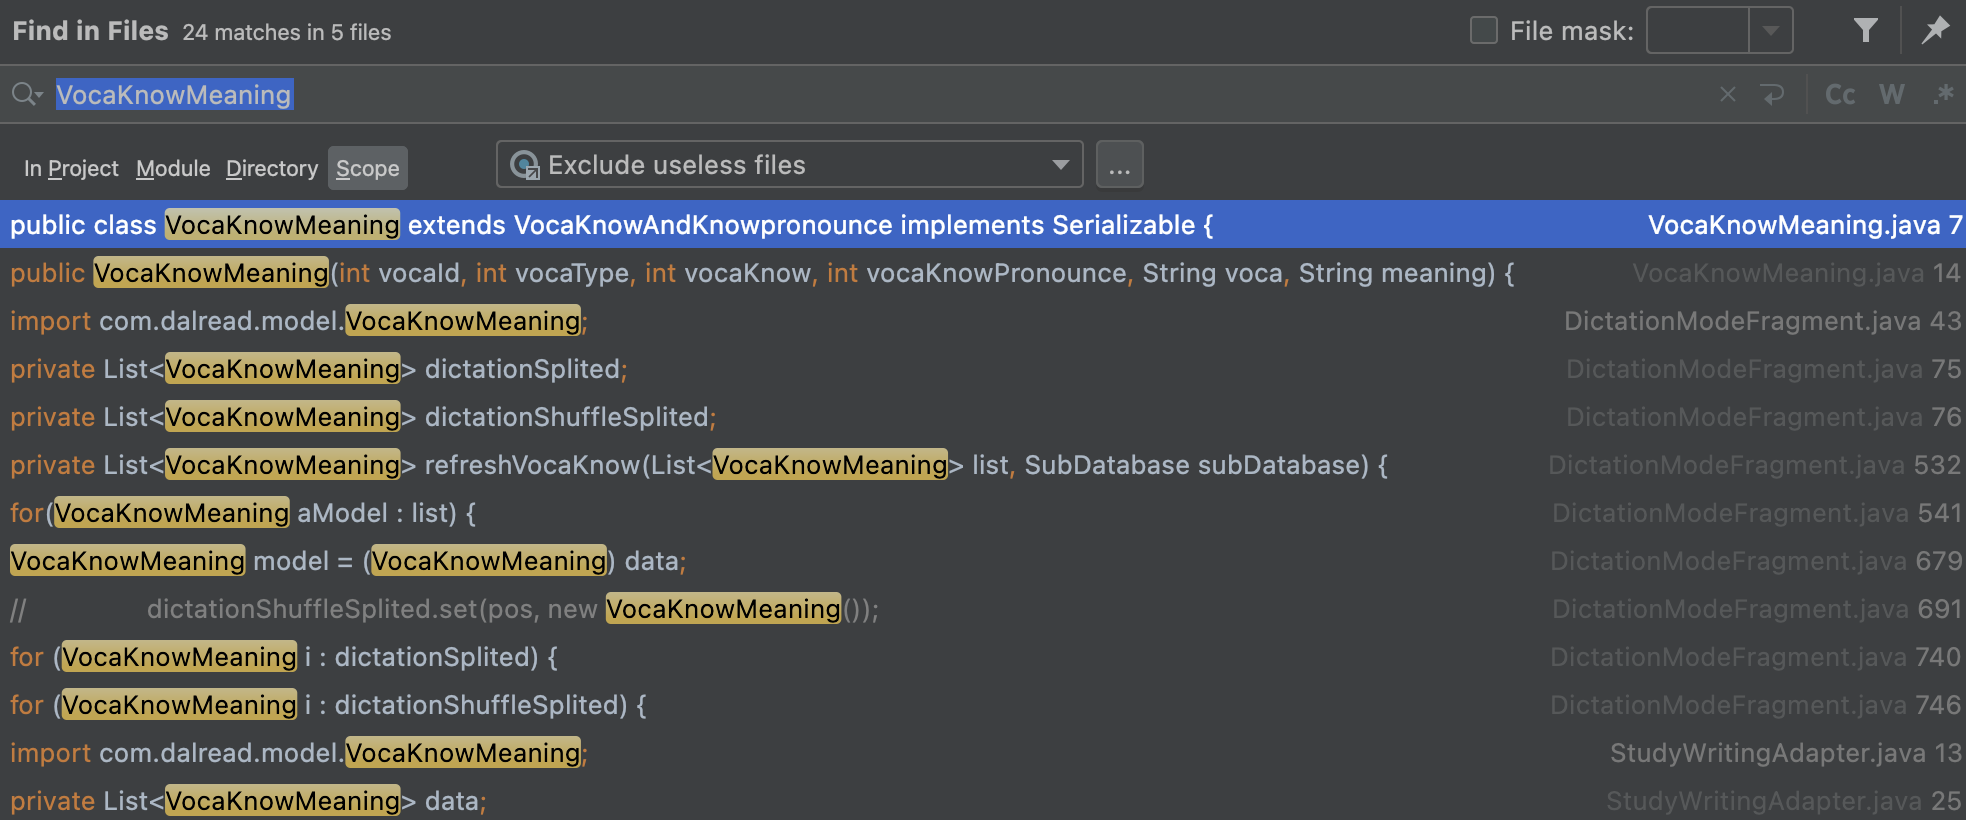Viewport: 1966px width, 820px height.
Task: Click the scope icon beside Exclude useless files
Action: tap(524, 165)
